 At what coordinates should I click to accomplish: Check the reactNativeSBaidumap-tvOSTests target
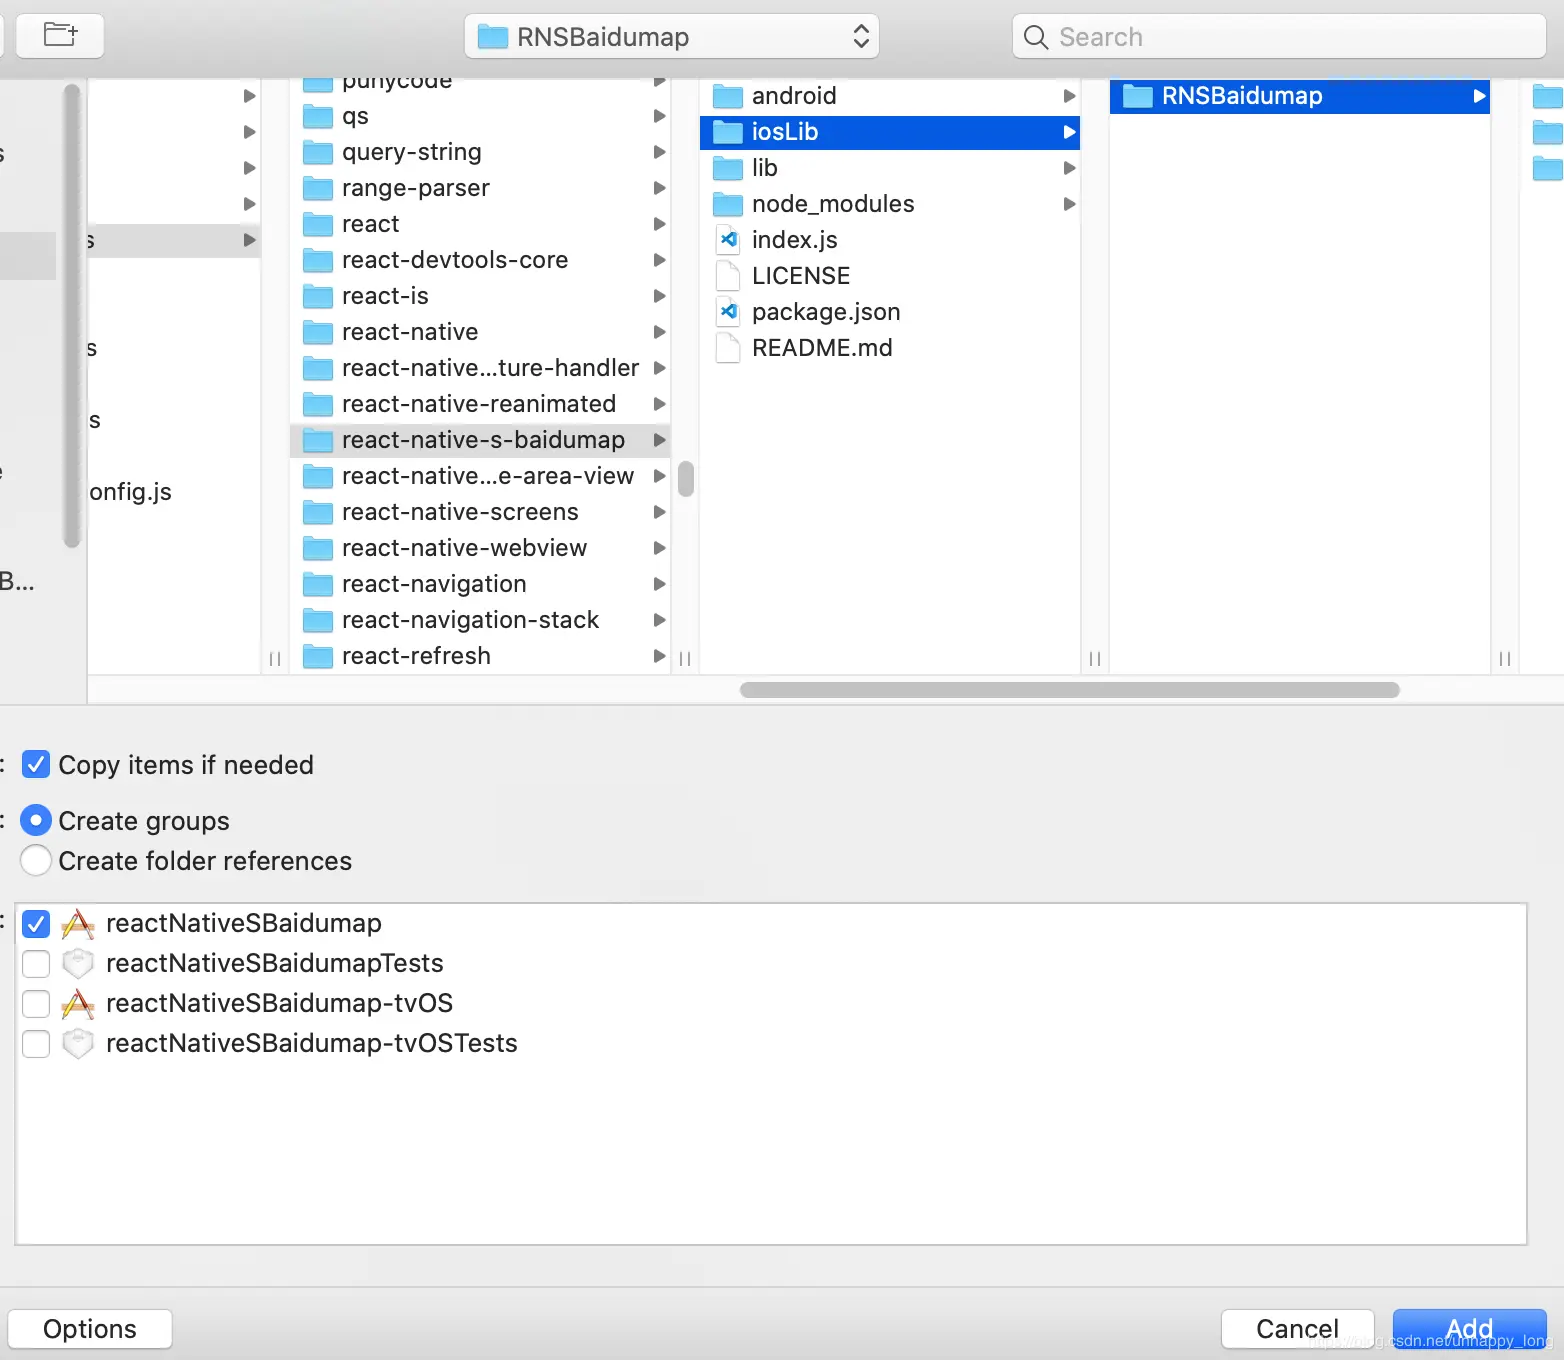[36, 1043]
